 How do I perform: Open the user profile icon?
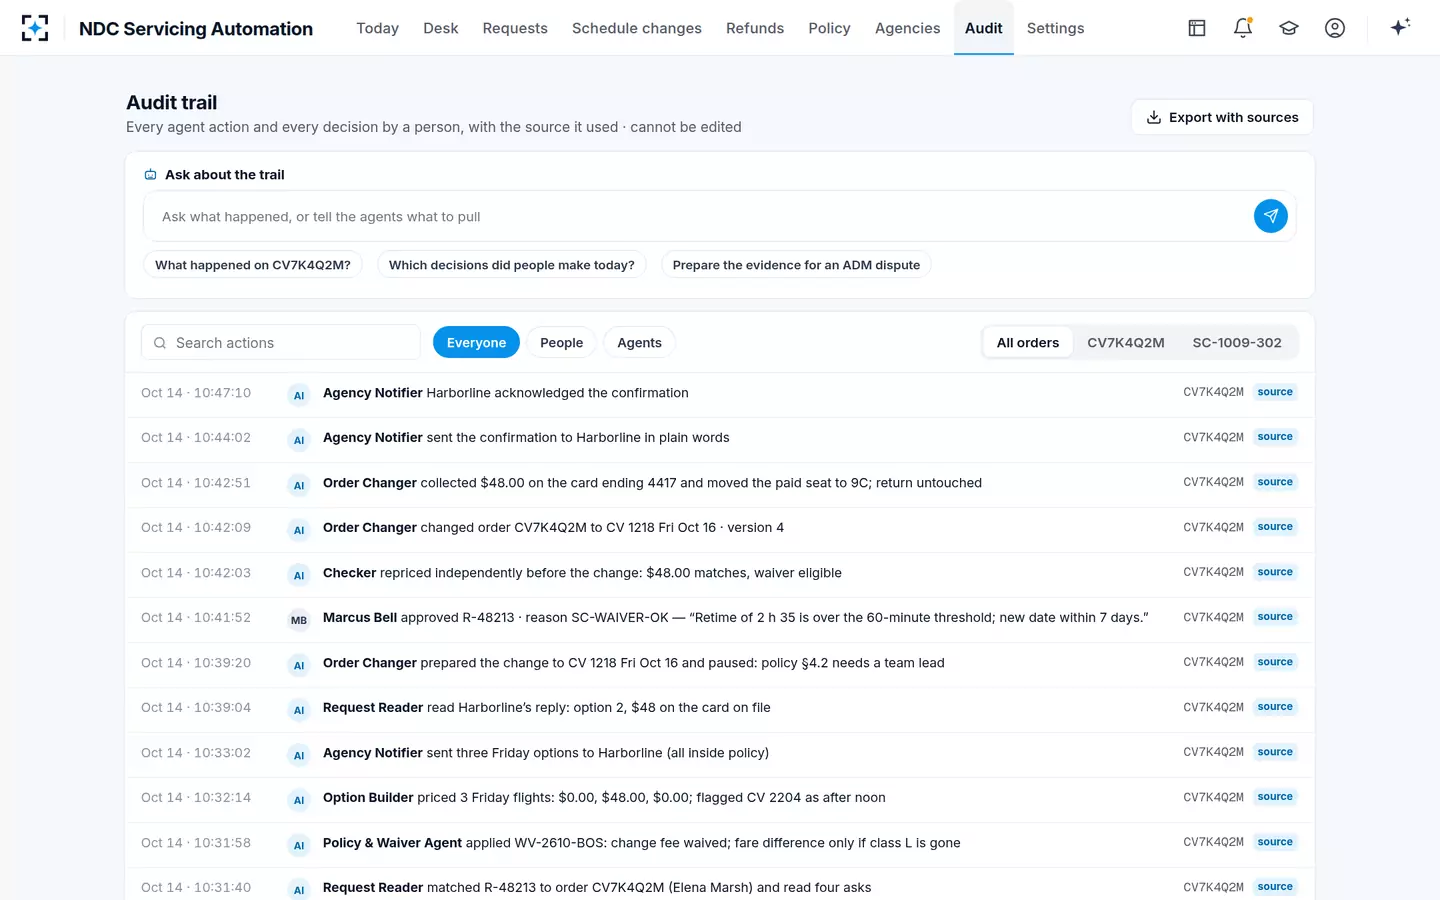(1335, 28)
